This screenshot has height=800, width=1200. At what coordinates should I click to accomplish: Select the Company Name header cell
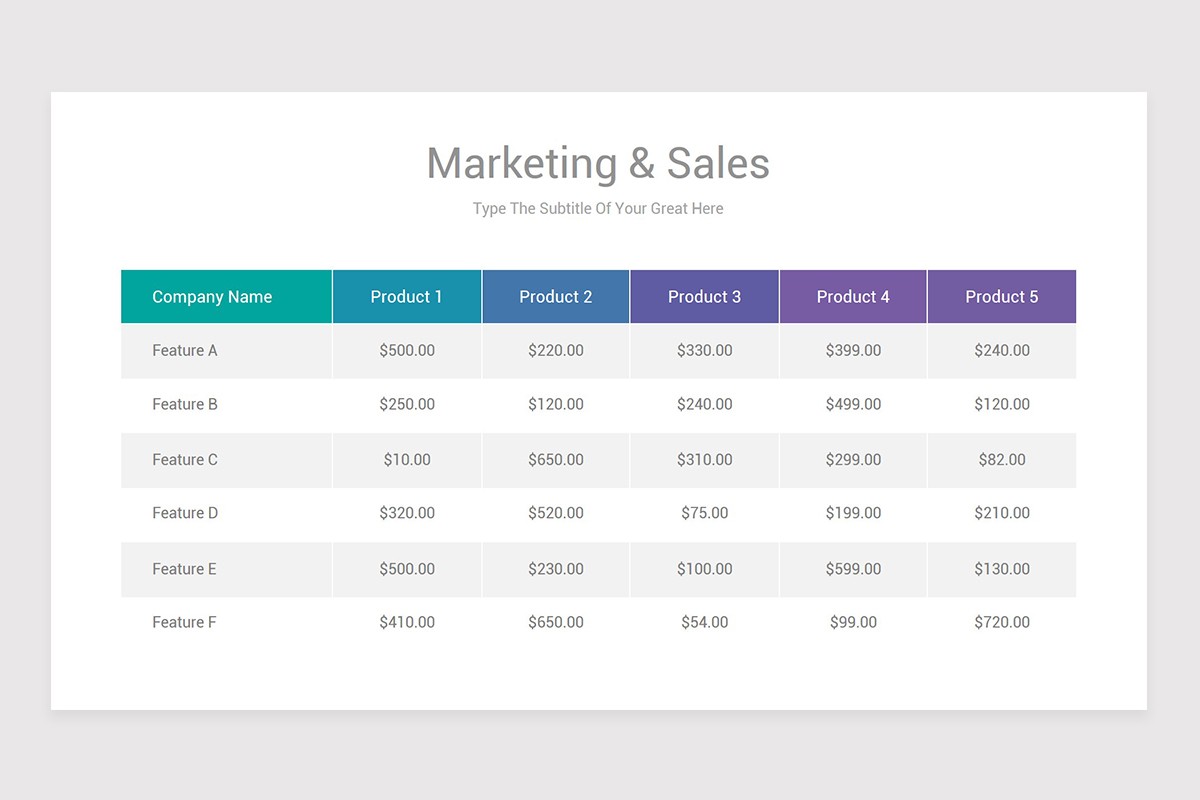click(227, 297)
